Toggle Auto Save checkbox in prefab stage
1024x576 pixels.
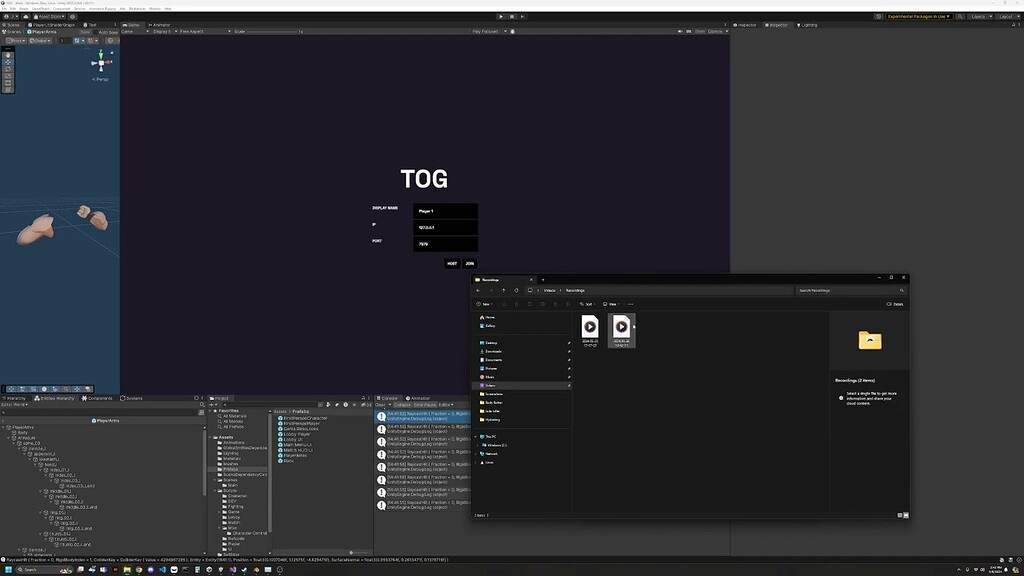pos(95,32)
